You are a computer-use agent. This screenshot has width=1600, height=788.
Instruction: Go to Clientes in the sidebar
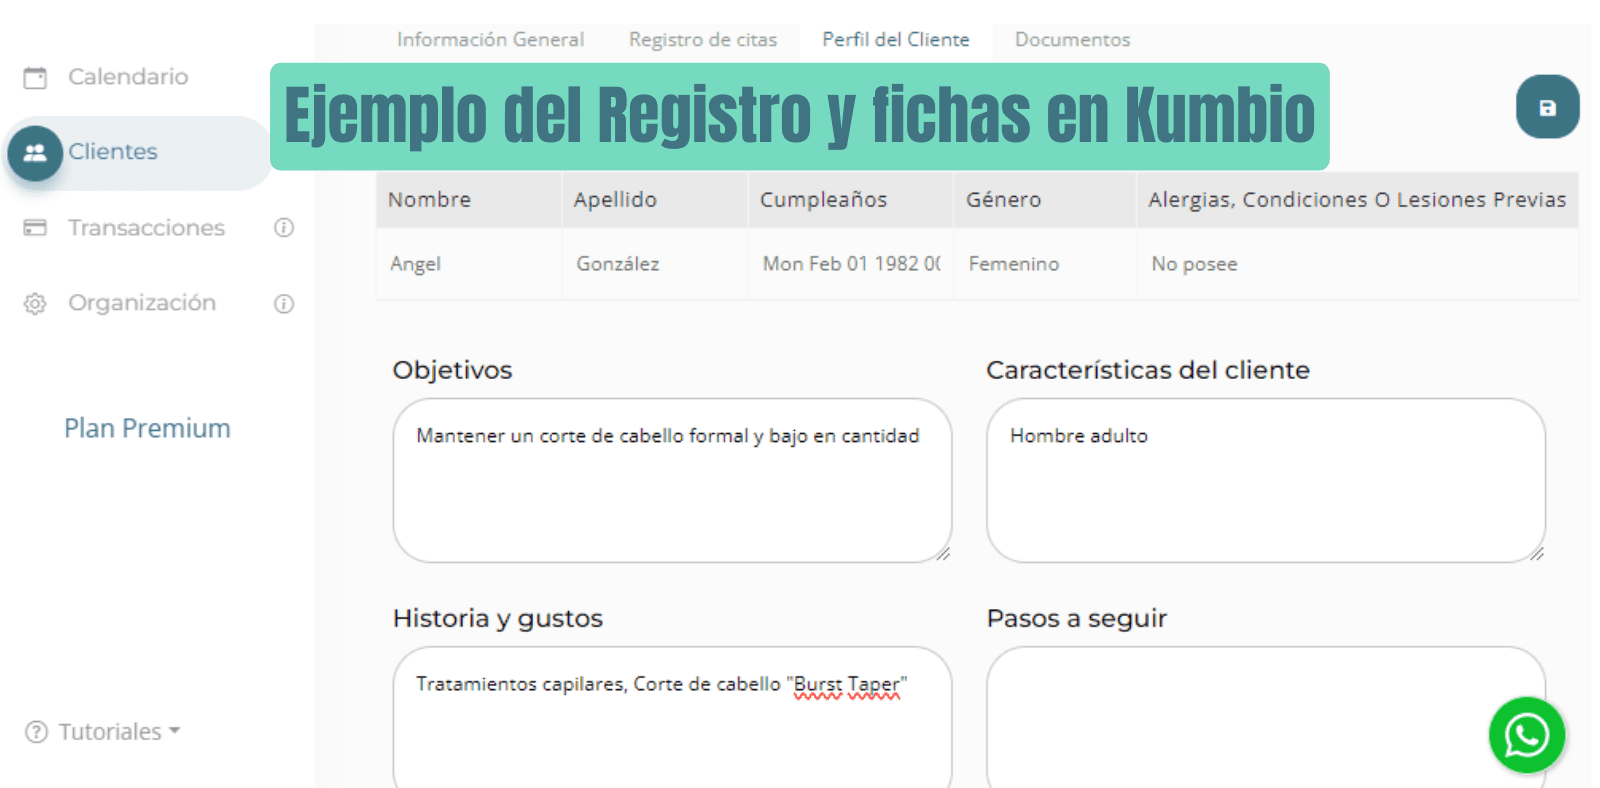tap(113, 152)
